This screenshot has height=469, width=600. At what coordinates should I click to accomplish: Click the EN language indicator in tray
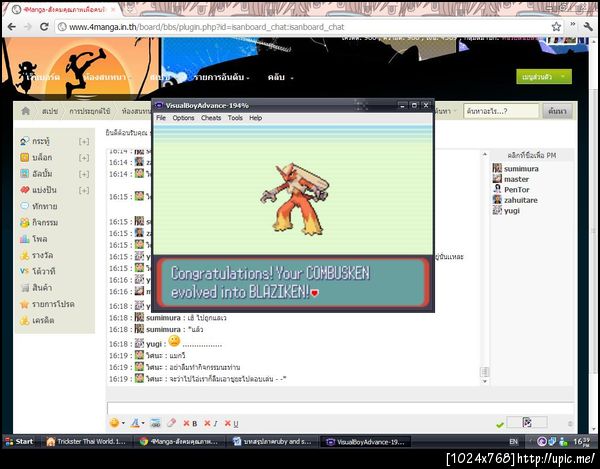click(x=513, y=442)
